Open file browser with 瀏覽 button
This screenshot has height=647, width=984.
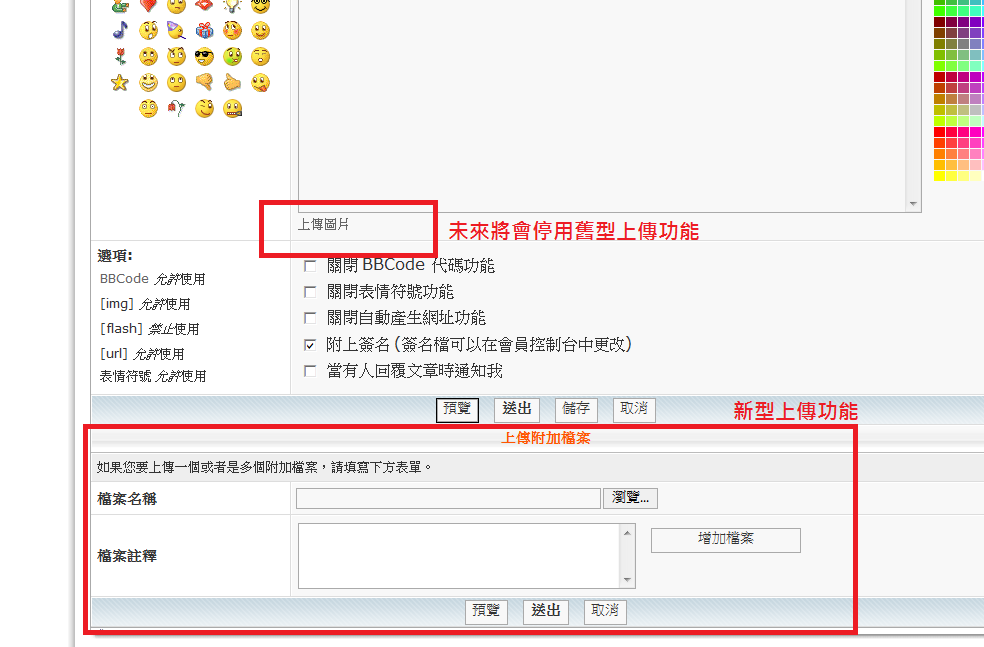[x=630, y=498]
